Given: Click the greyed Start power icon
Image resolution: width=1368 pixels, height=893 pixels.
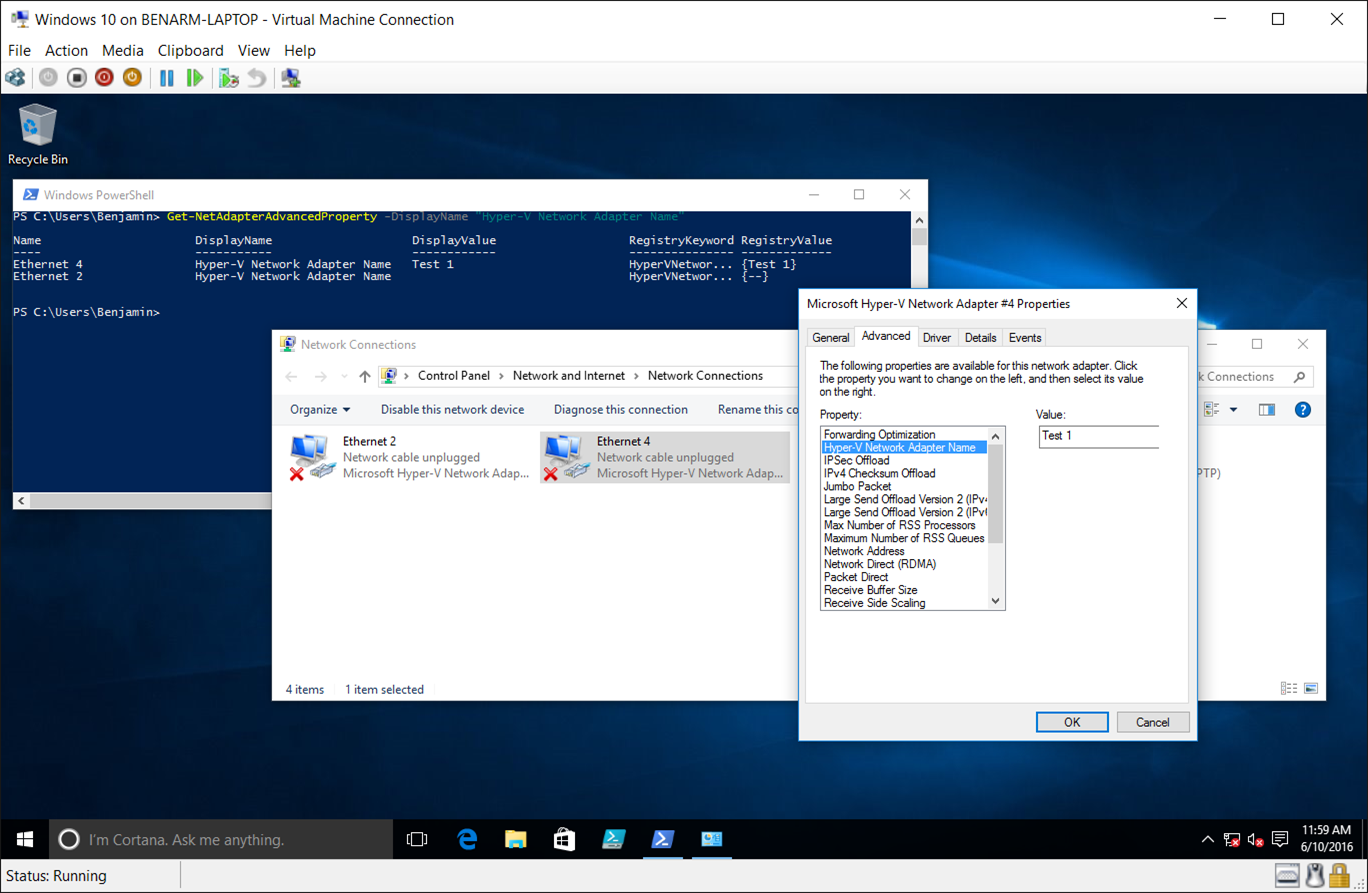Looking at the screenshot, I should 48,77.
